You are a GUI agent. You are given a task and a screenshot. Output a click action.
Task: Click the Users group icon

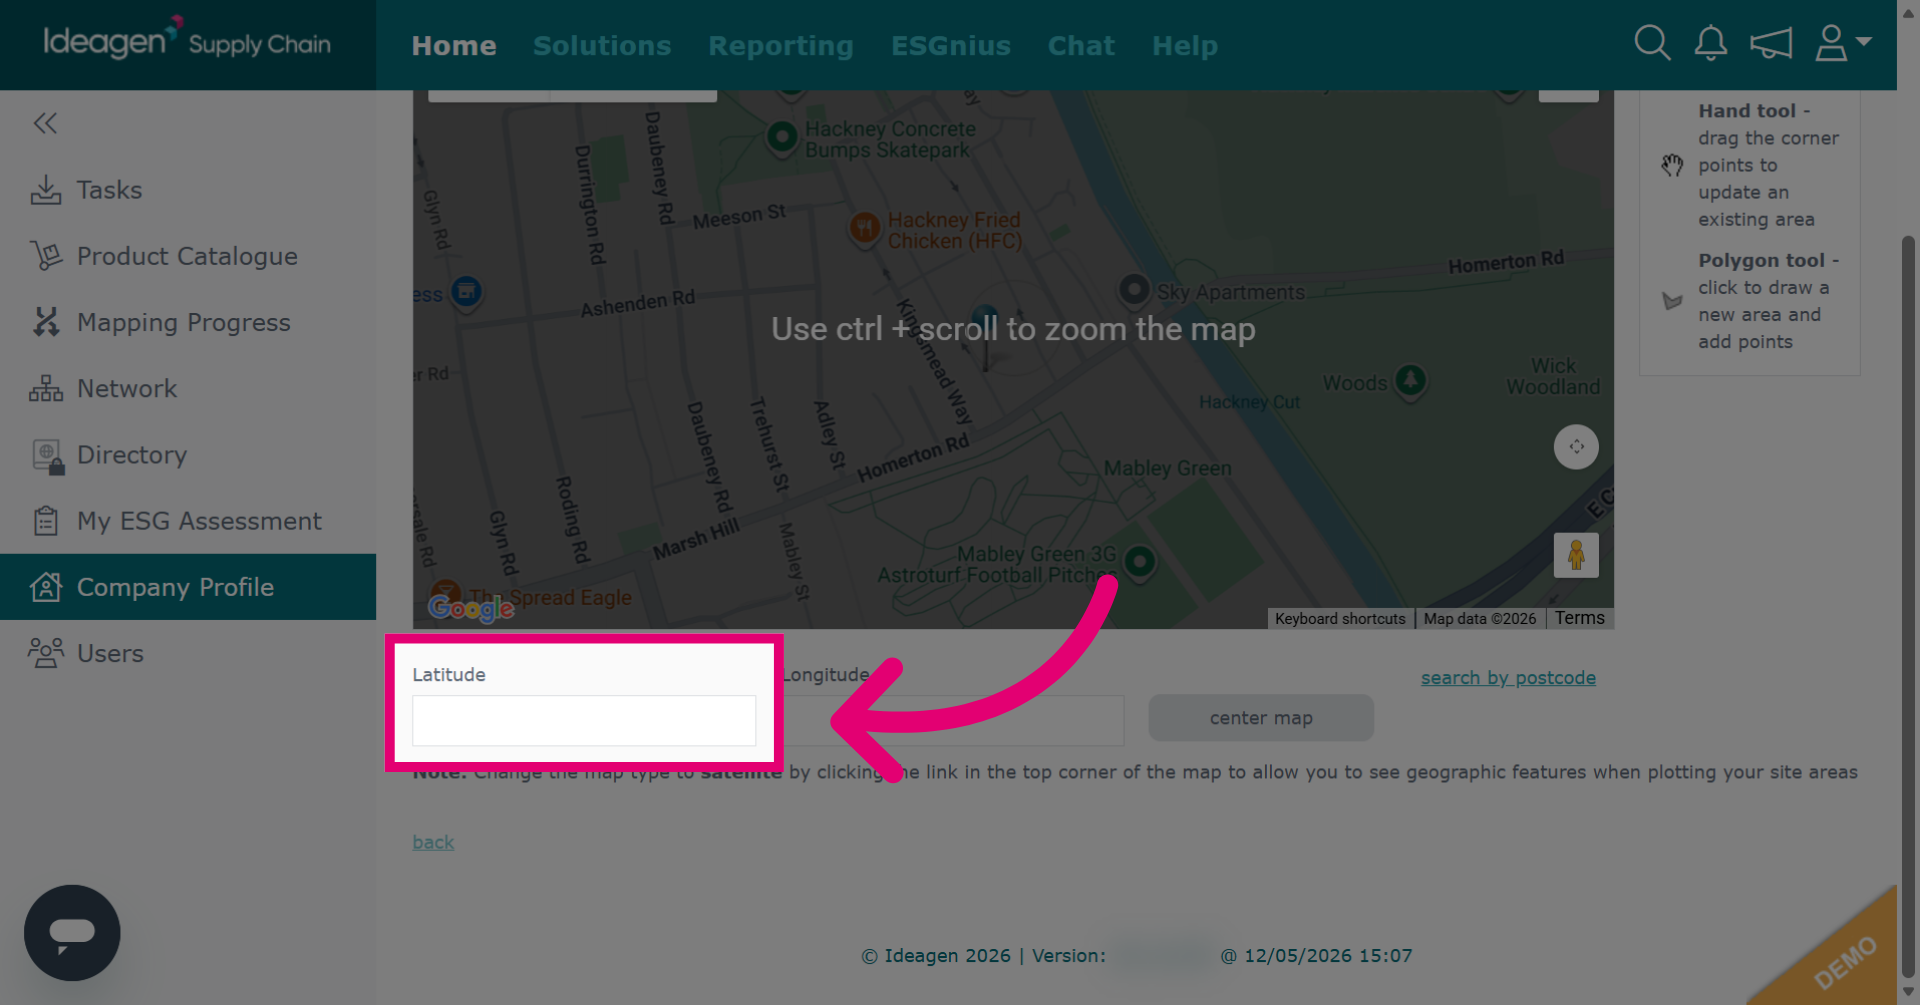46,653
